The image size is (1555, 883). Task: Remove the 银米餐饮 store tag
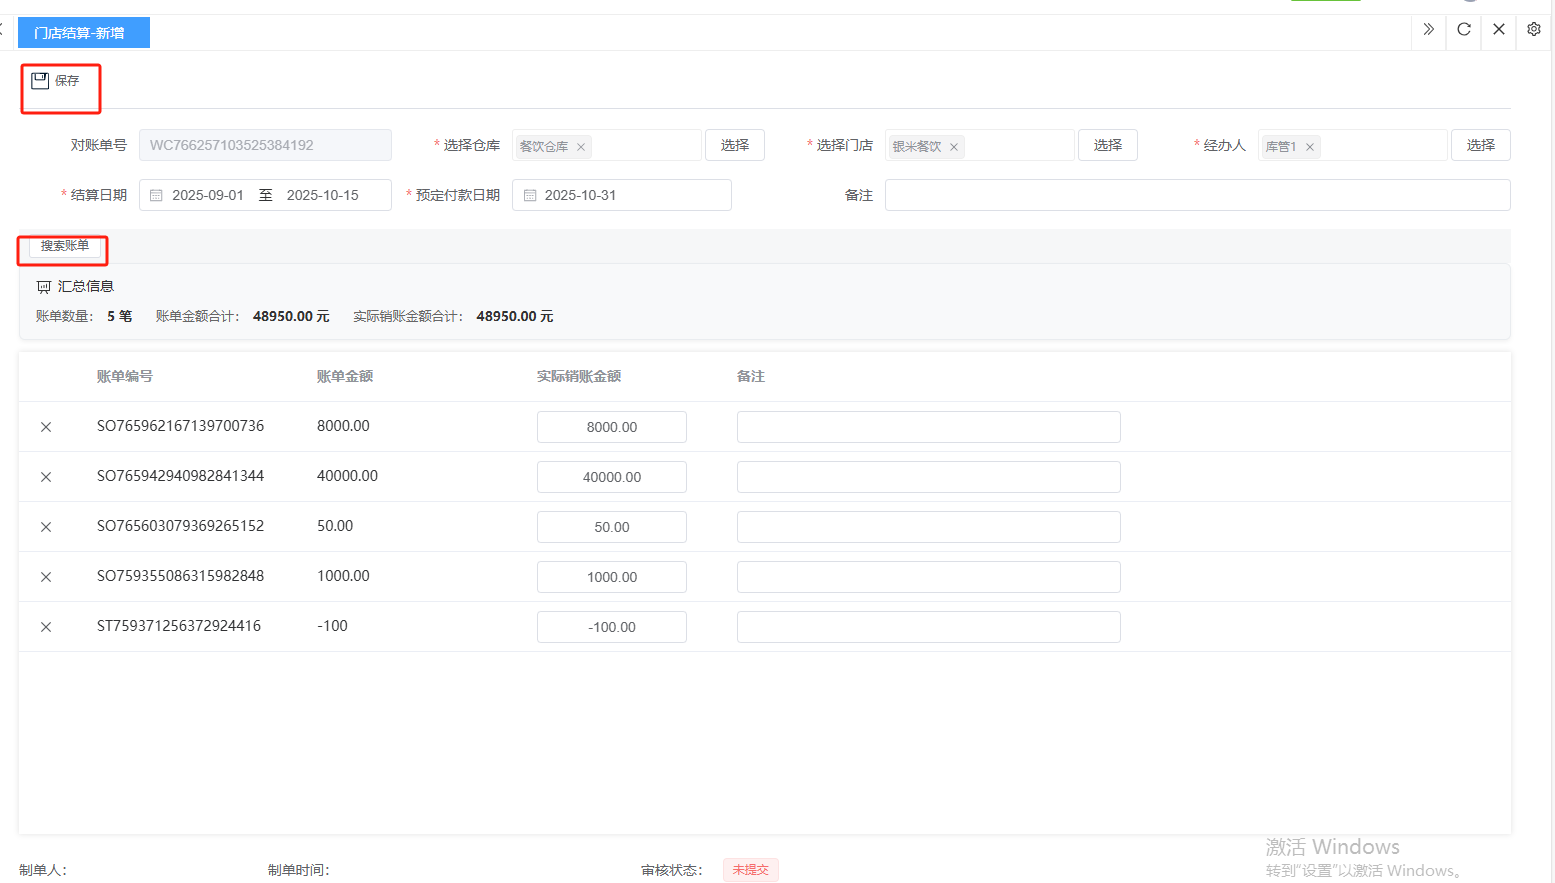(x=954, y=147)
